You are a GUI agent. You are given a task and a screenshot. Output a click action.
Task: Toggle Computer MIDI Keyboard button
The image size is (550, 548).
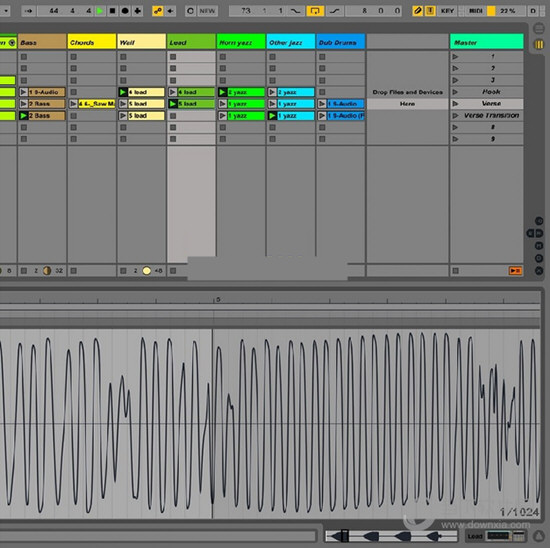point(430,11)
